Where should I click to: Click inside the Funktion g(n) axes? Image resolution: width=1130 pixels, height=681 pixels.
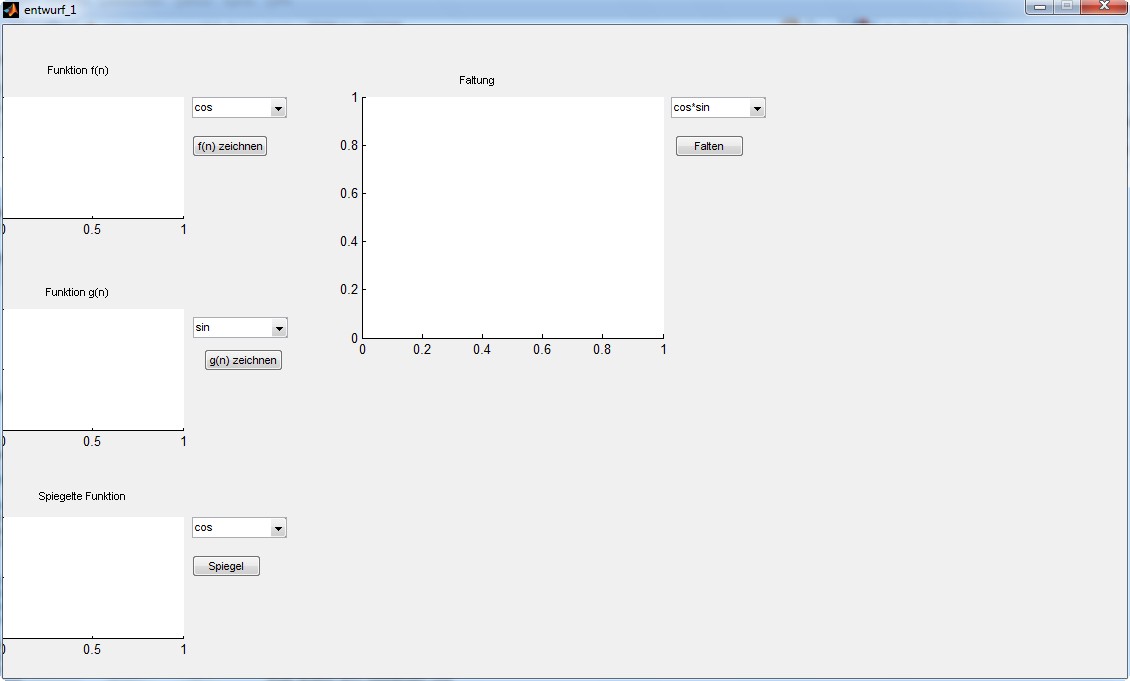pyautogui.click(x=93, y=369)
